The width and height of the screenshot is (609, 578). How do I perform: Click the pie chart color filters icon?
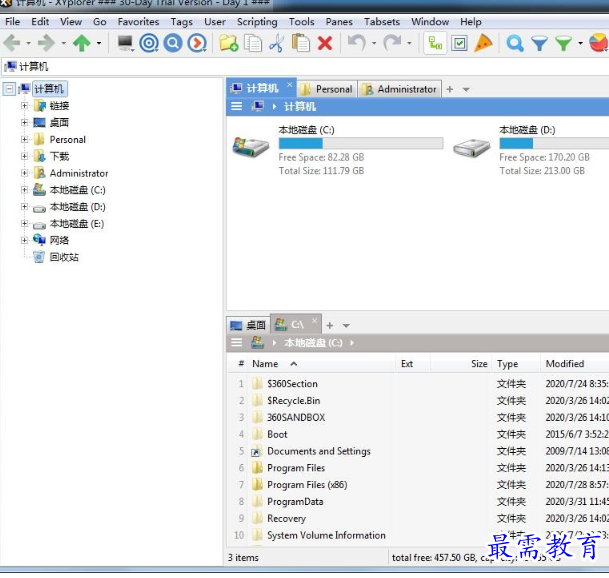point(599,43)
